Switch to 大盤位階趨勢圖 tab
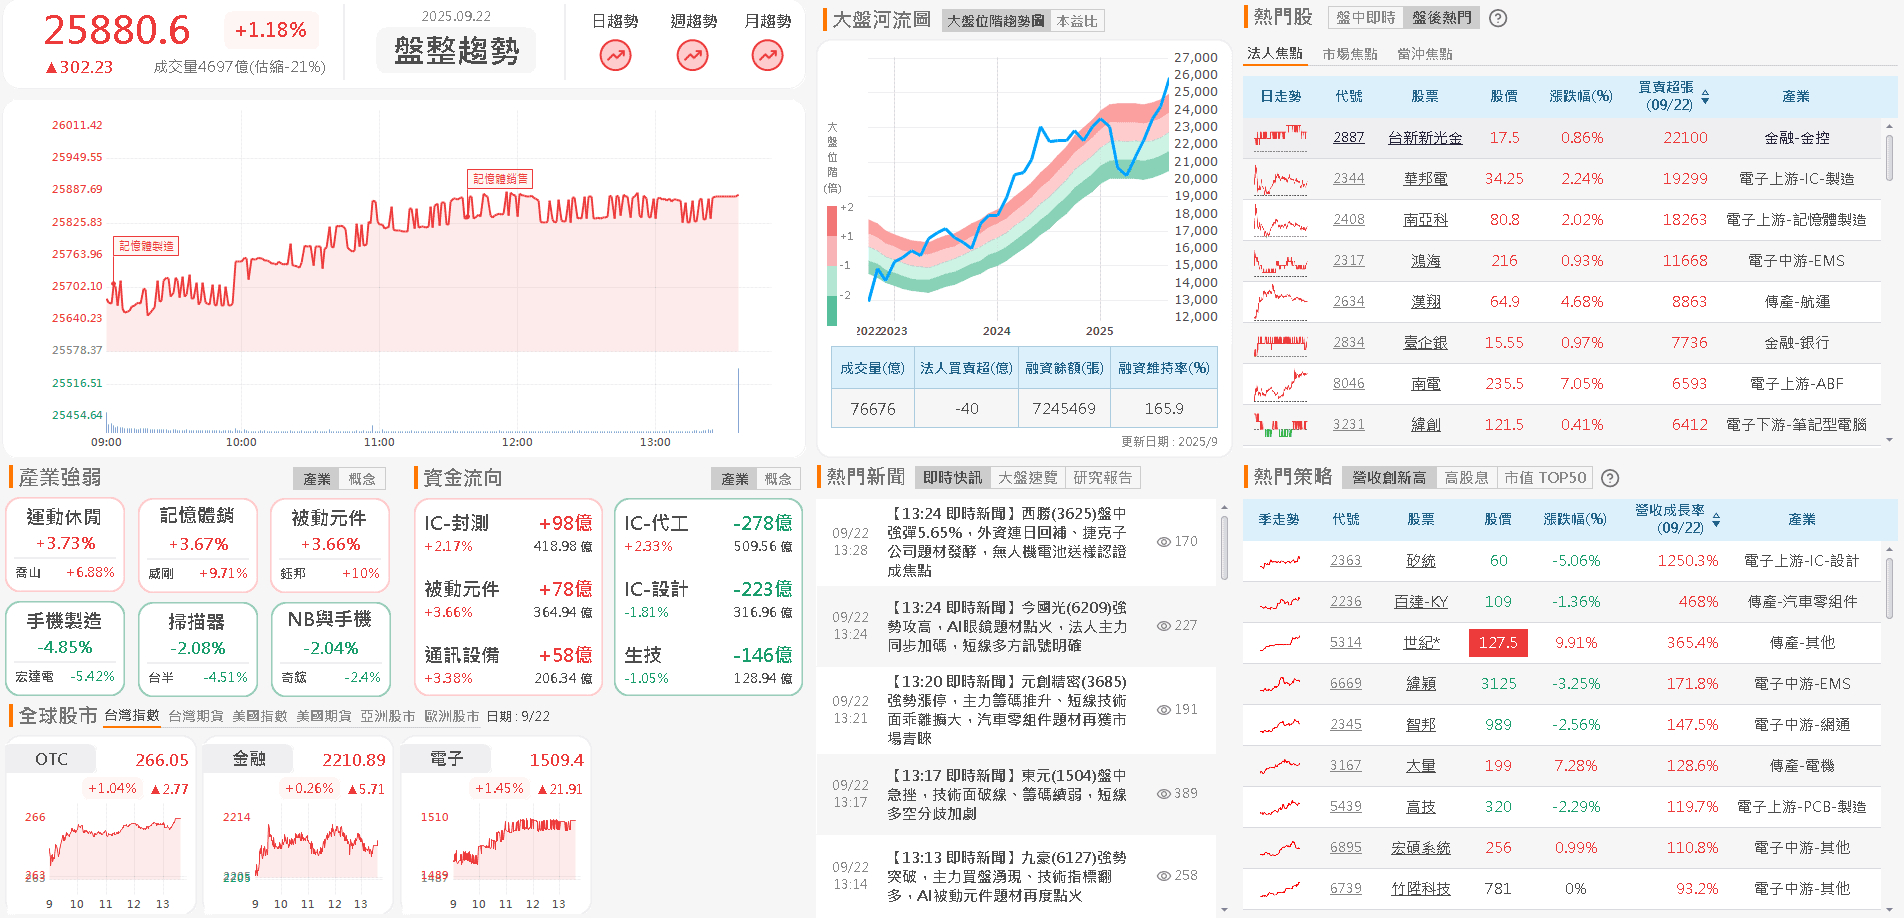Image resolution: width=1904 pixels, height=918 pixels. pyautogui.click(x=996, y=21)
